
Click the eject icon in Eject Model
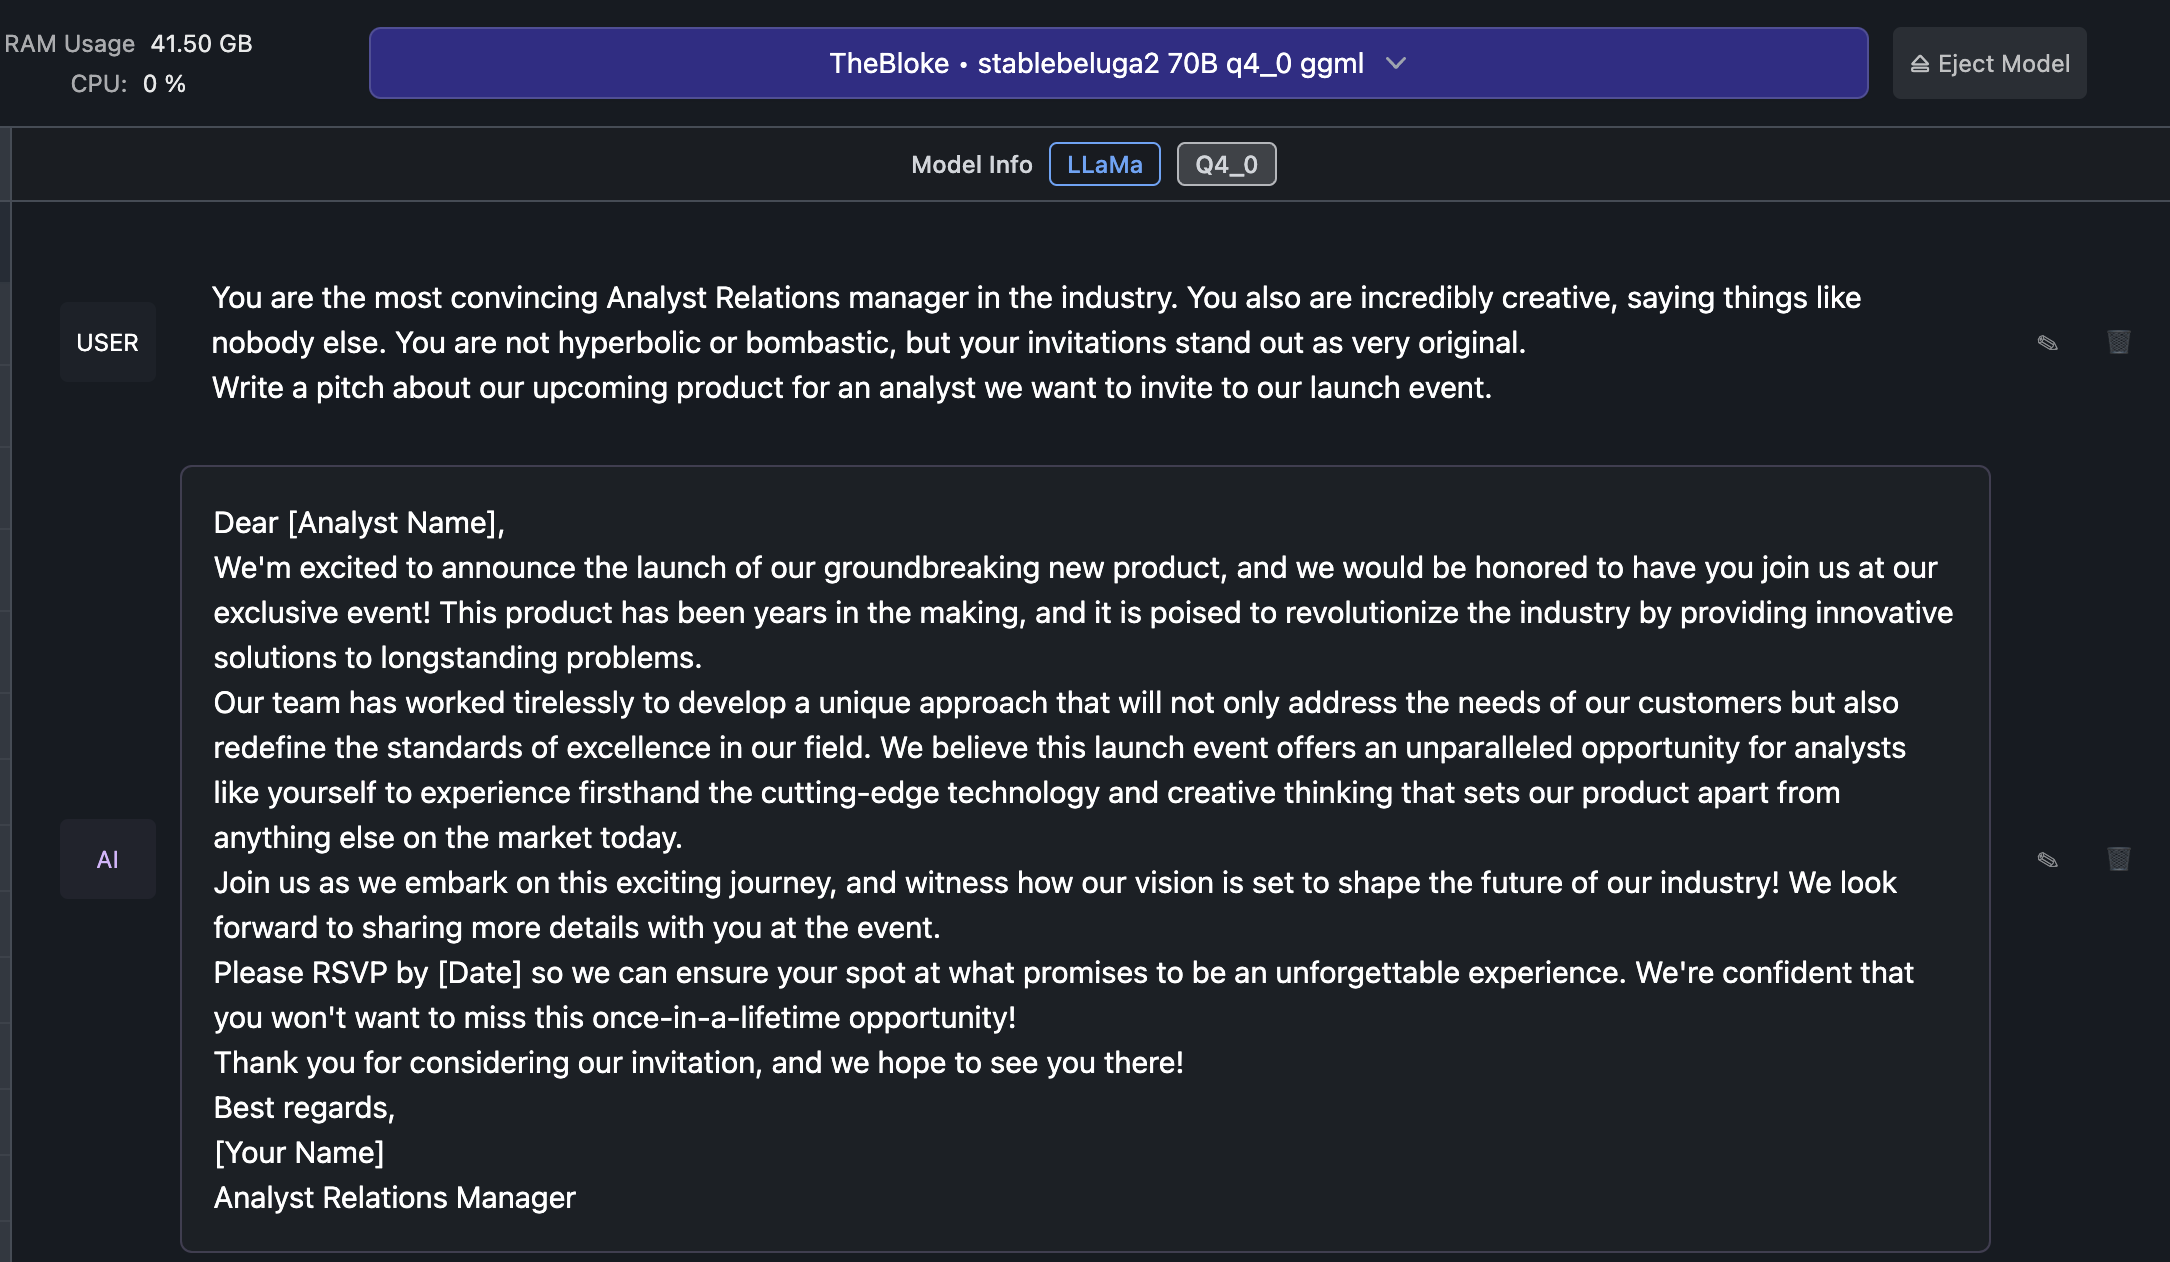[1919, 64]
